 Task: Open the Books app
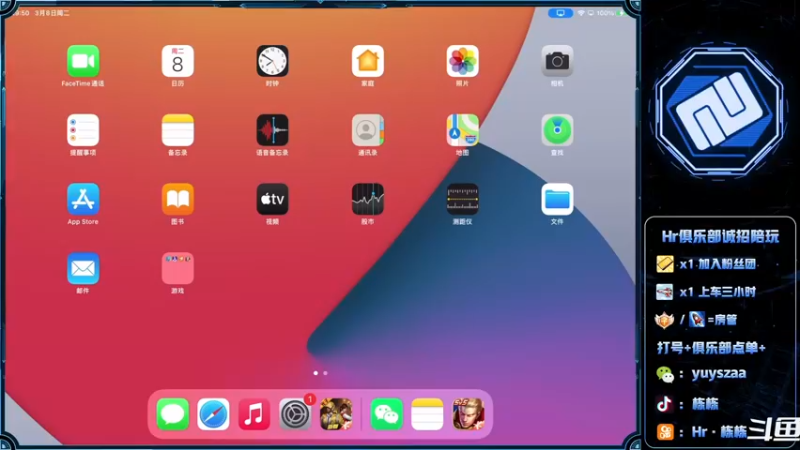click(178, 199)
